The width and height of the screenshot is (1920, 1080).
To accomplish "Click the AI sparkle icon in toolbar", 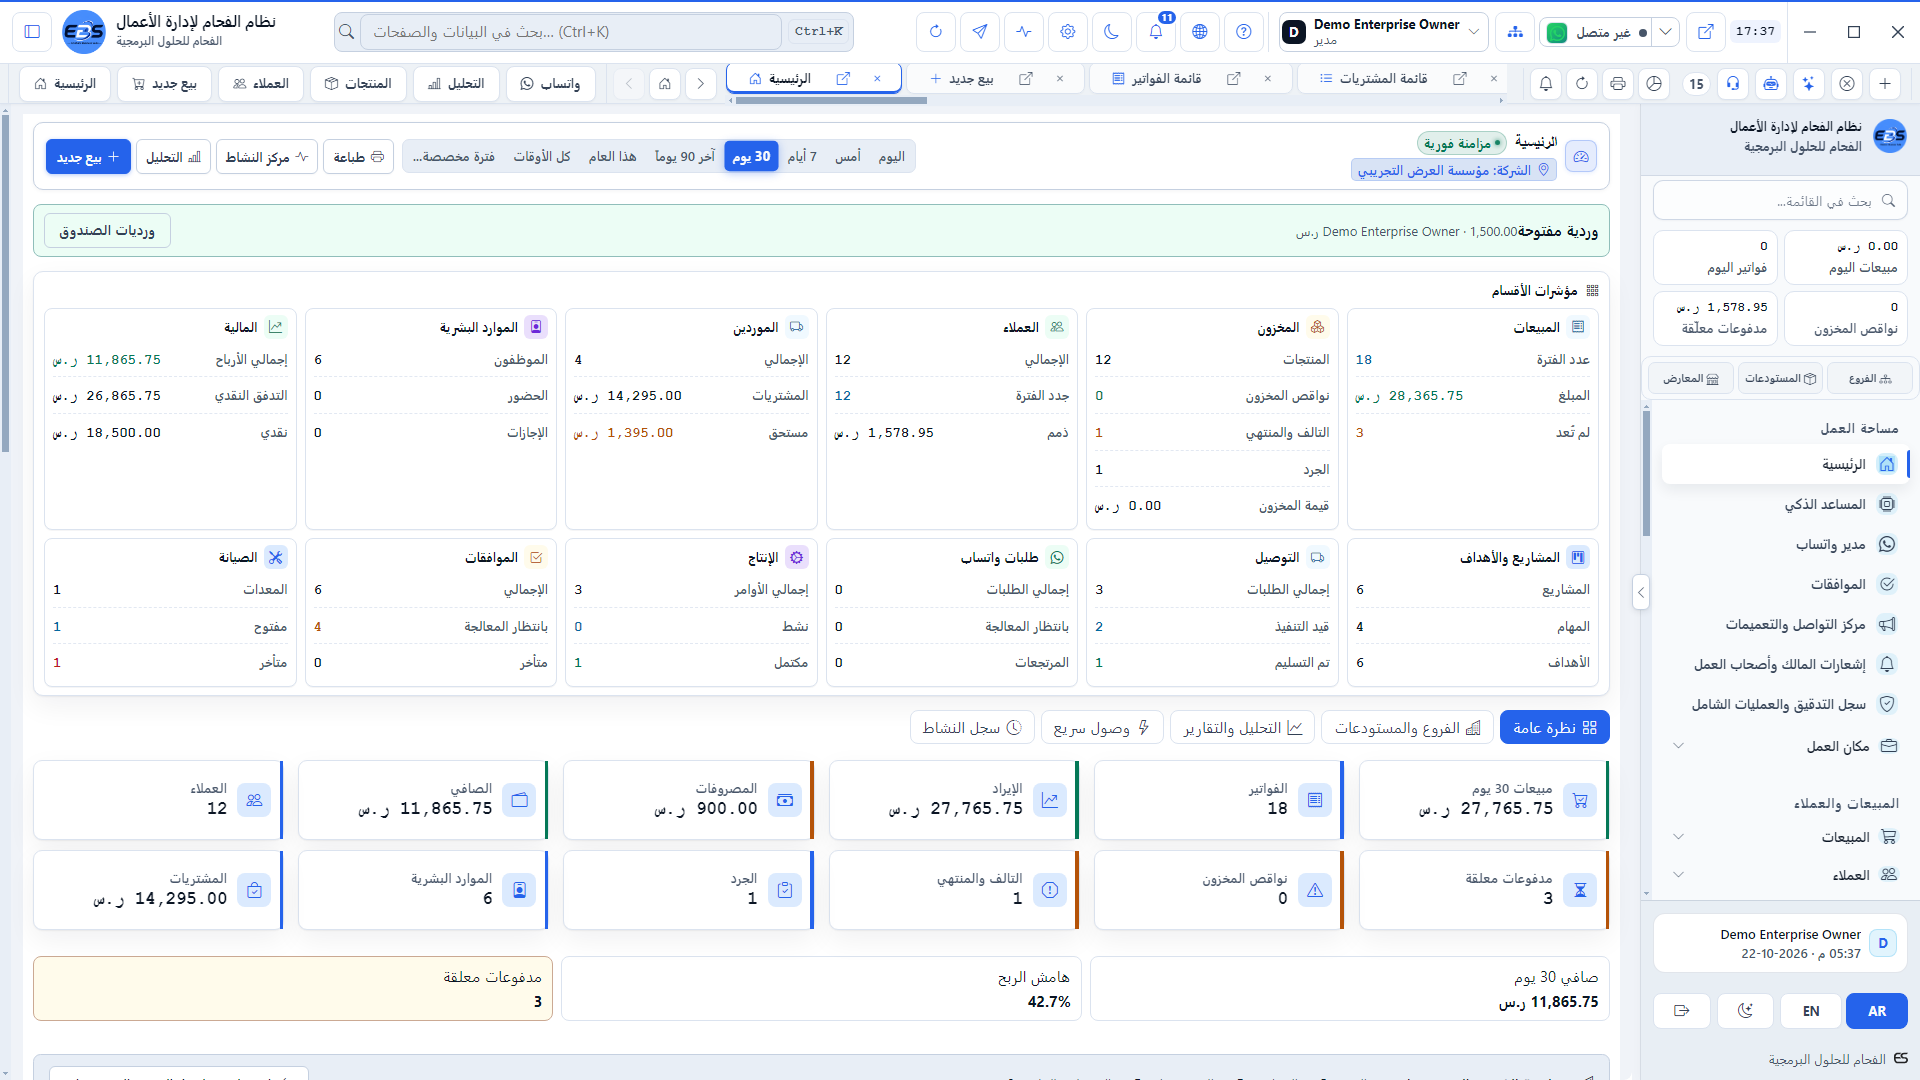I will (1809, 84).
